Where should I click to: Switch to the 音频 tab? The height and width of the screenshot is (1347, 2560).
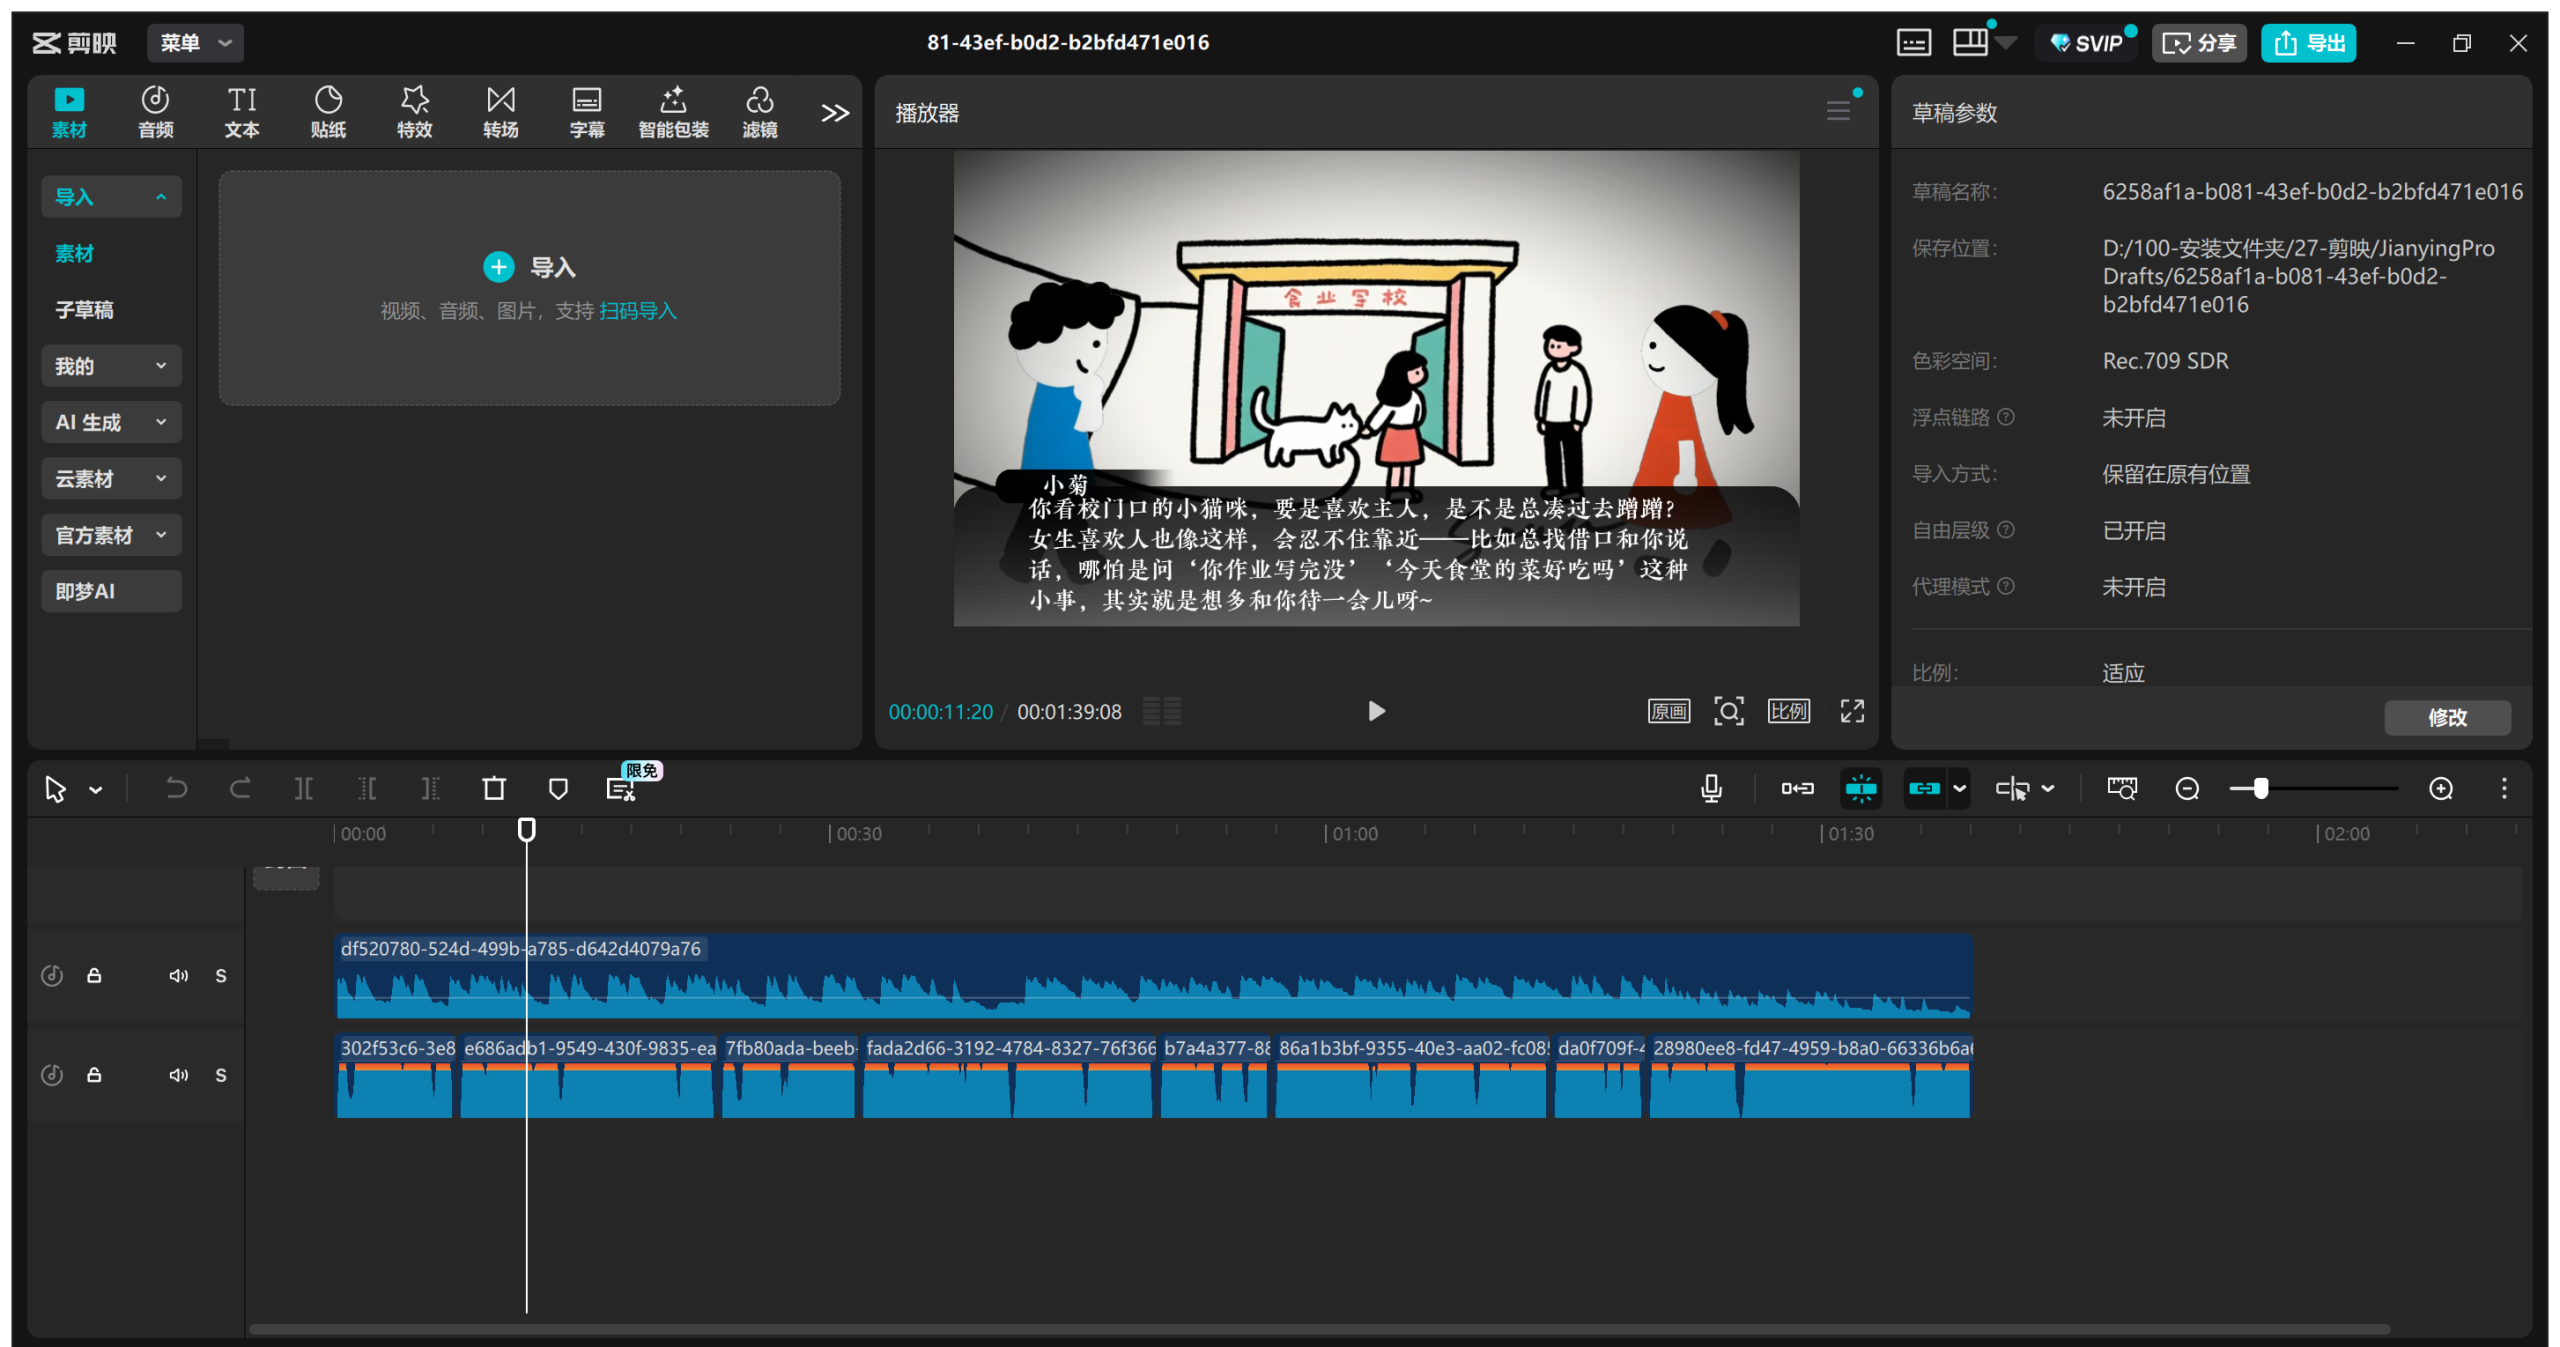tap(155, 111)
